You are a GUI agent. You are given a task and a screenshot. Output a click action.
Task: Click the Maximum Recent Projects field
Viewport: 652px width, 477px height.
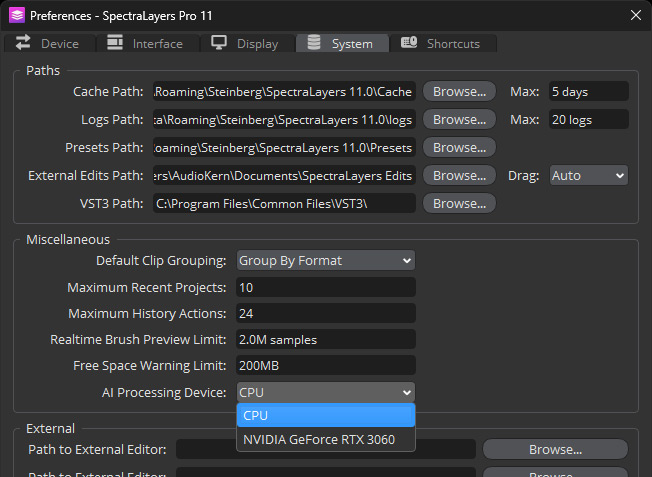[325, 288]
